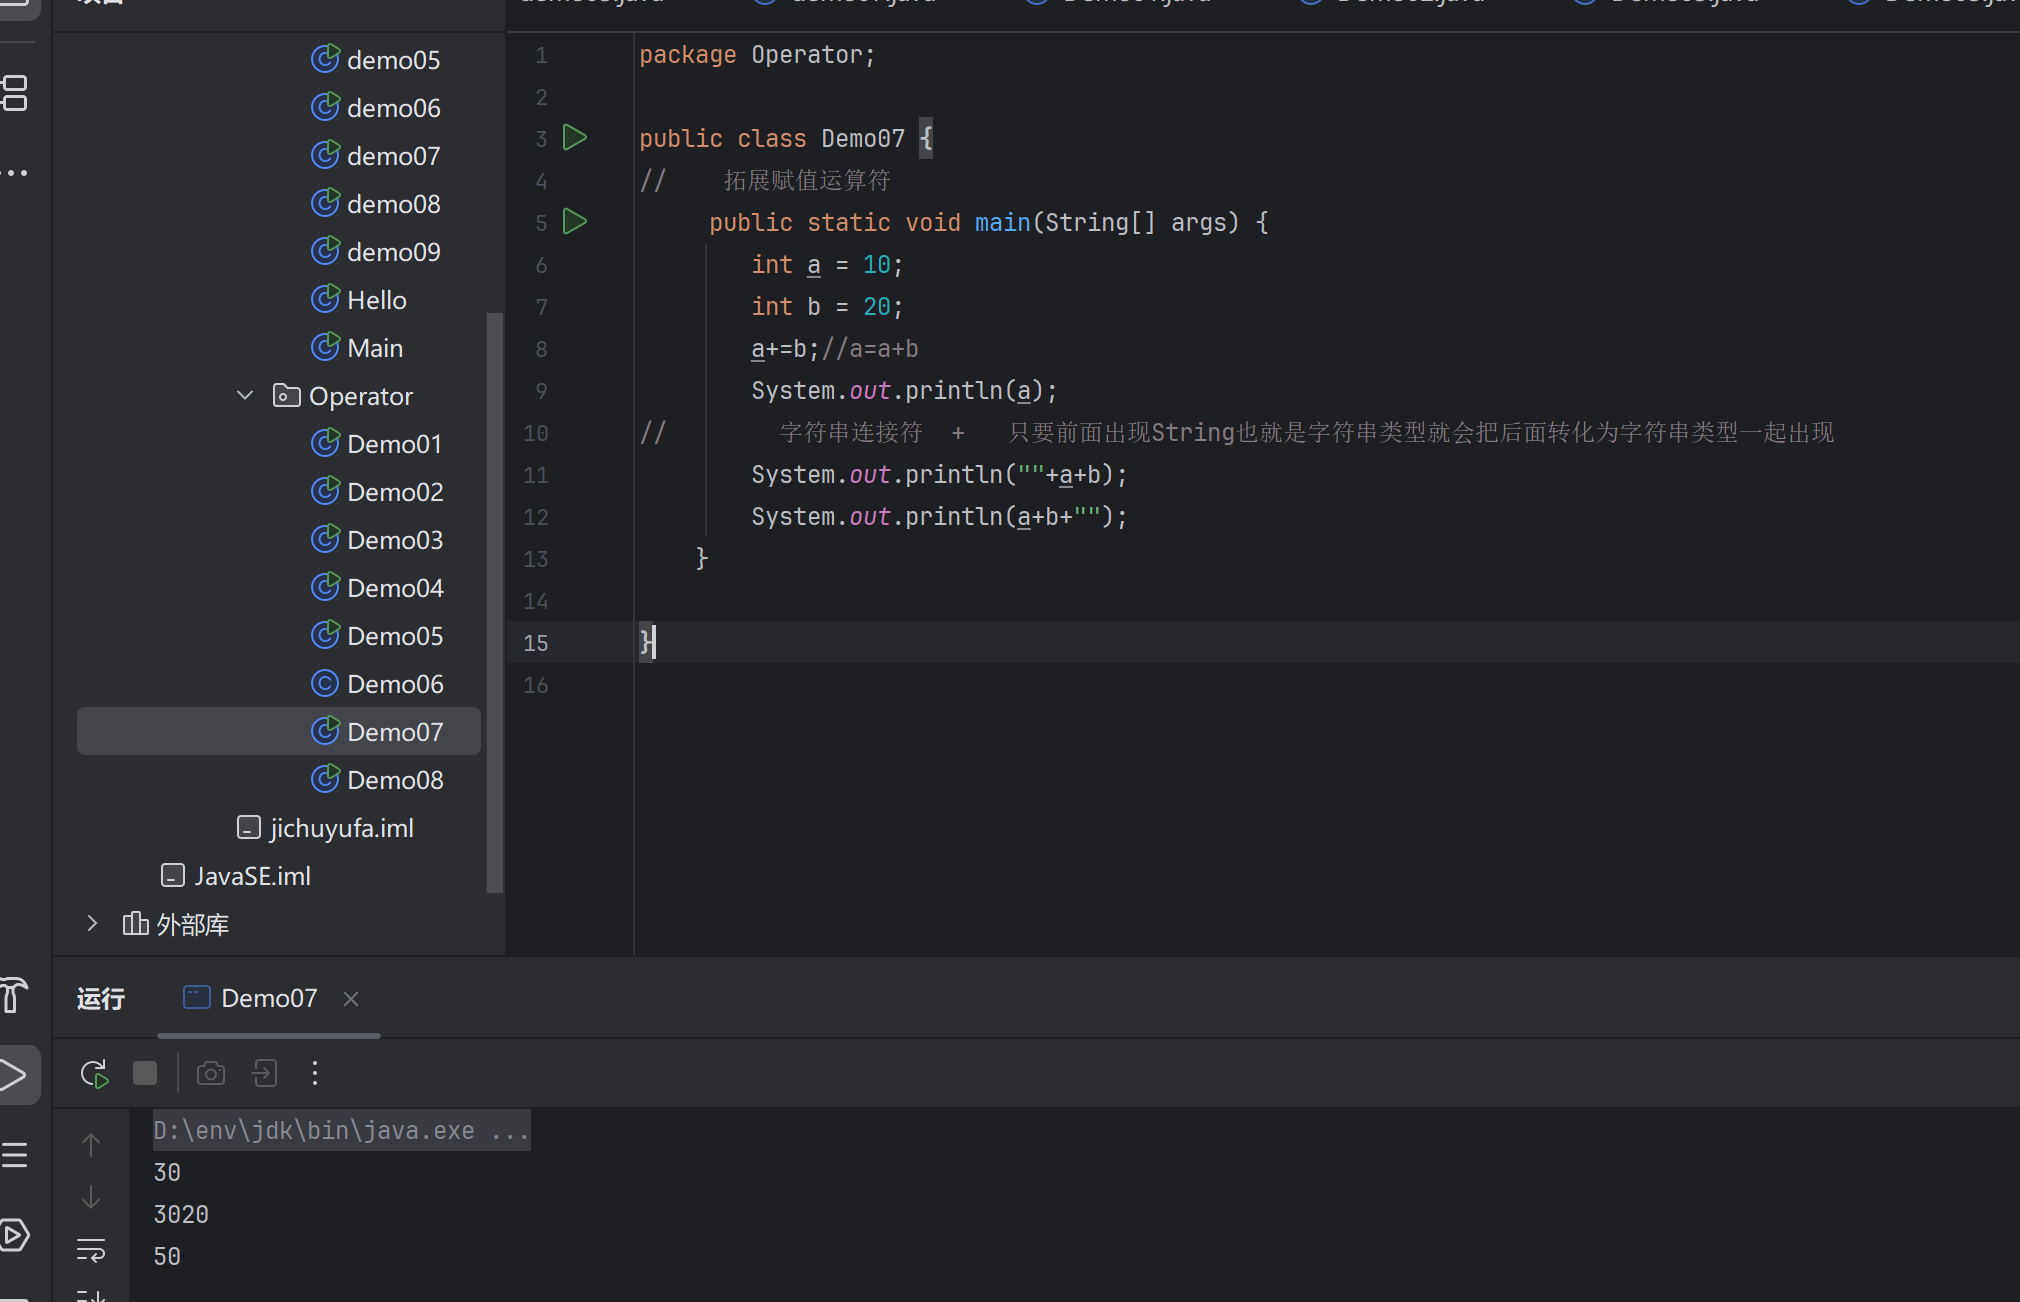
Task: Click the run gutter icon beside class Demo07
Action: tap(575, 138)
